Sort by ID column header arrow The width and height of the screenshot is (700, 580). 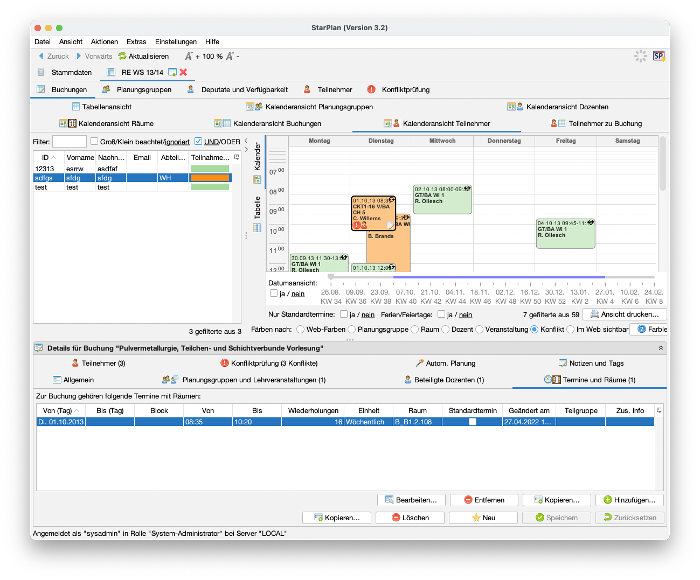point(54,158)
